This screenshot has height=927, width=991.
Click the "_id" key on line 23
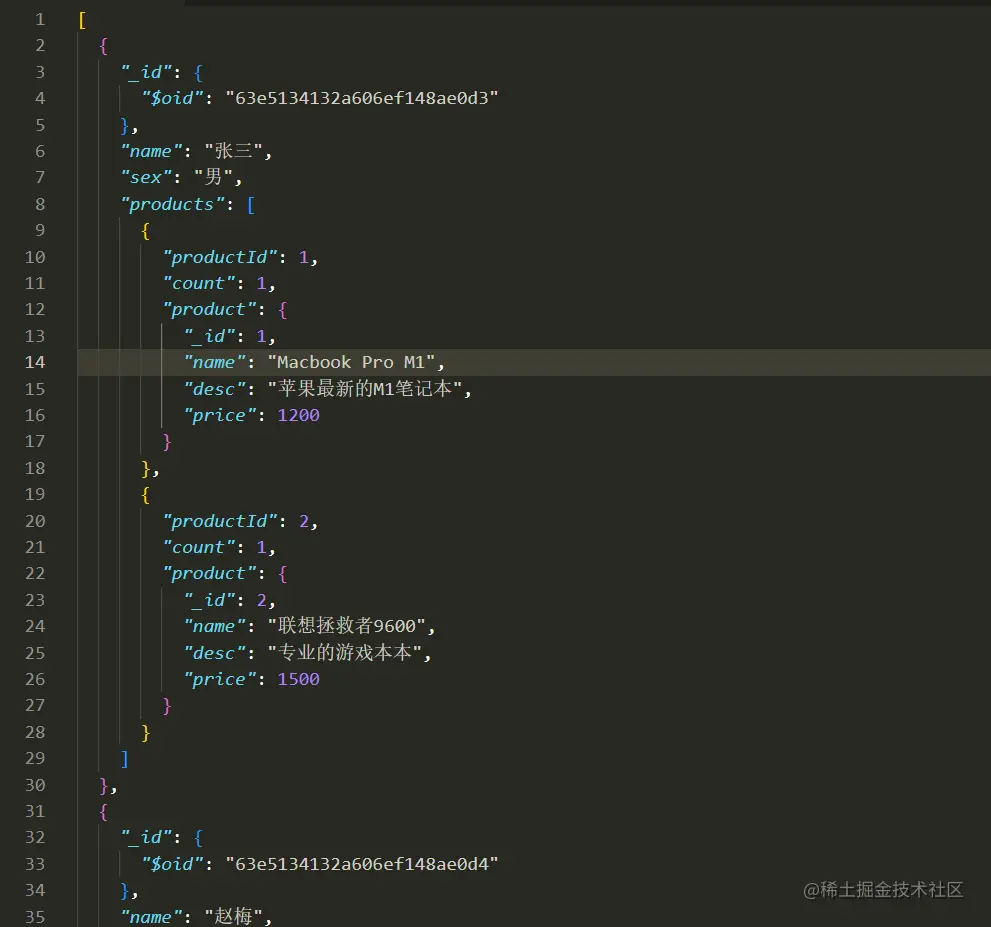coord(209,600)
